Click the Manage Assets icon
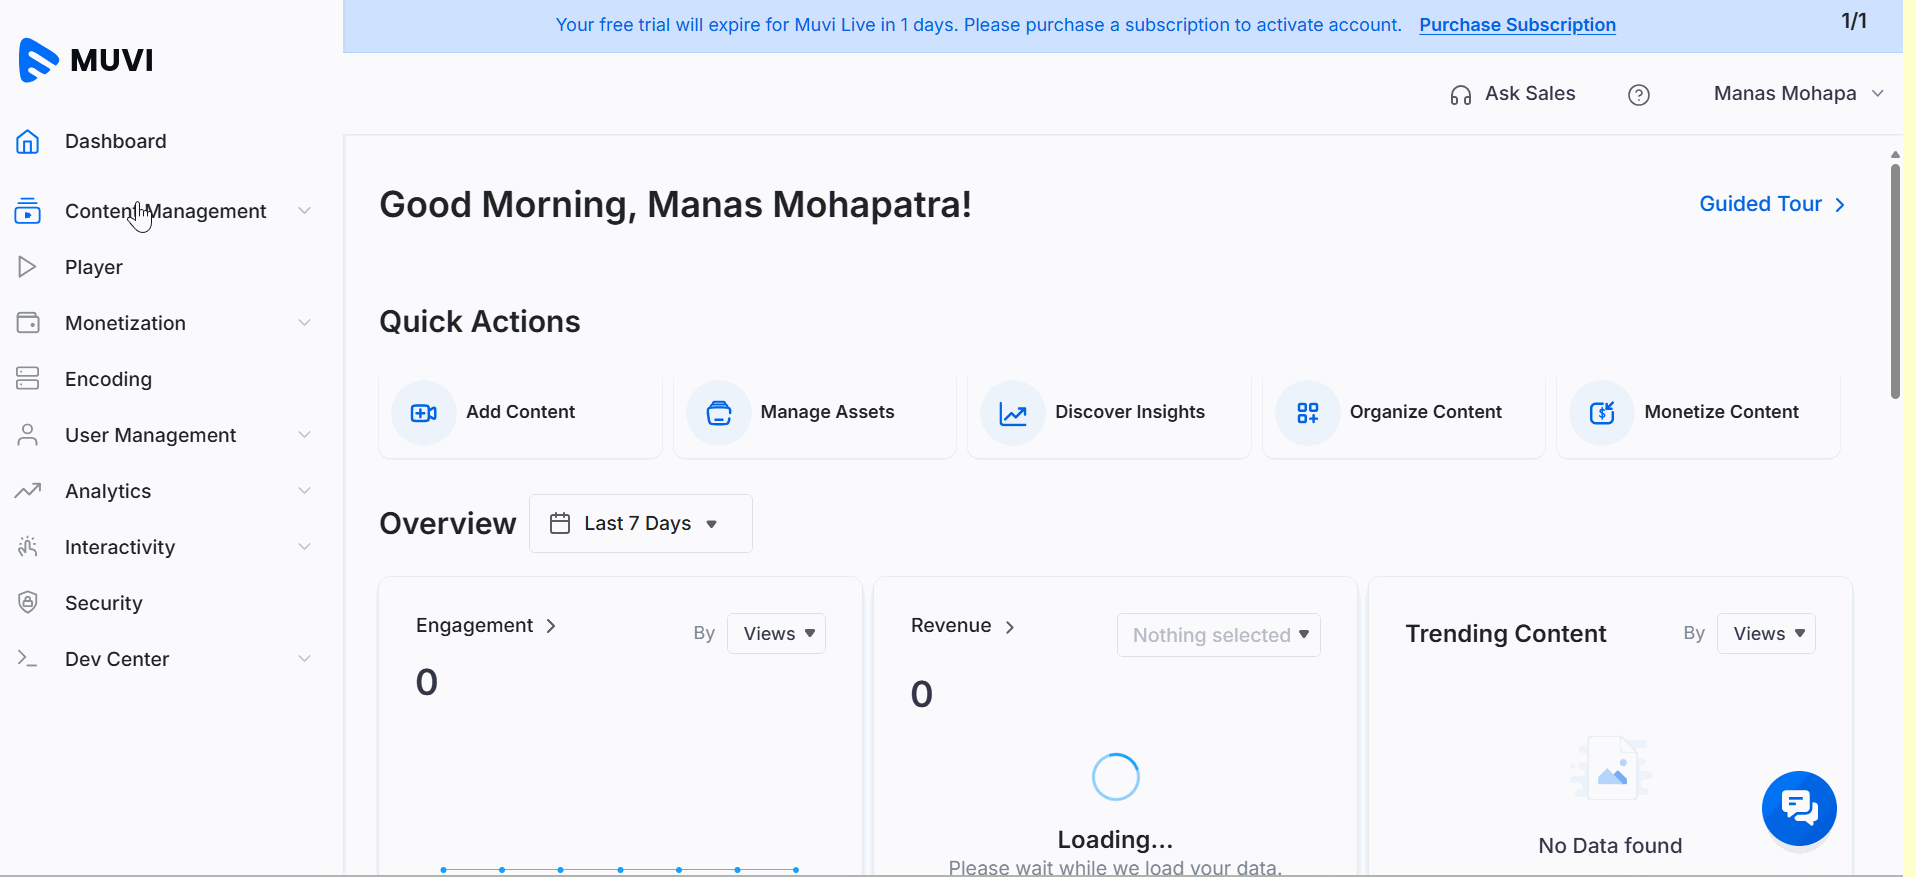 click(719, 413)
